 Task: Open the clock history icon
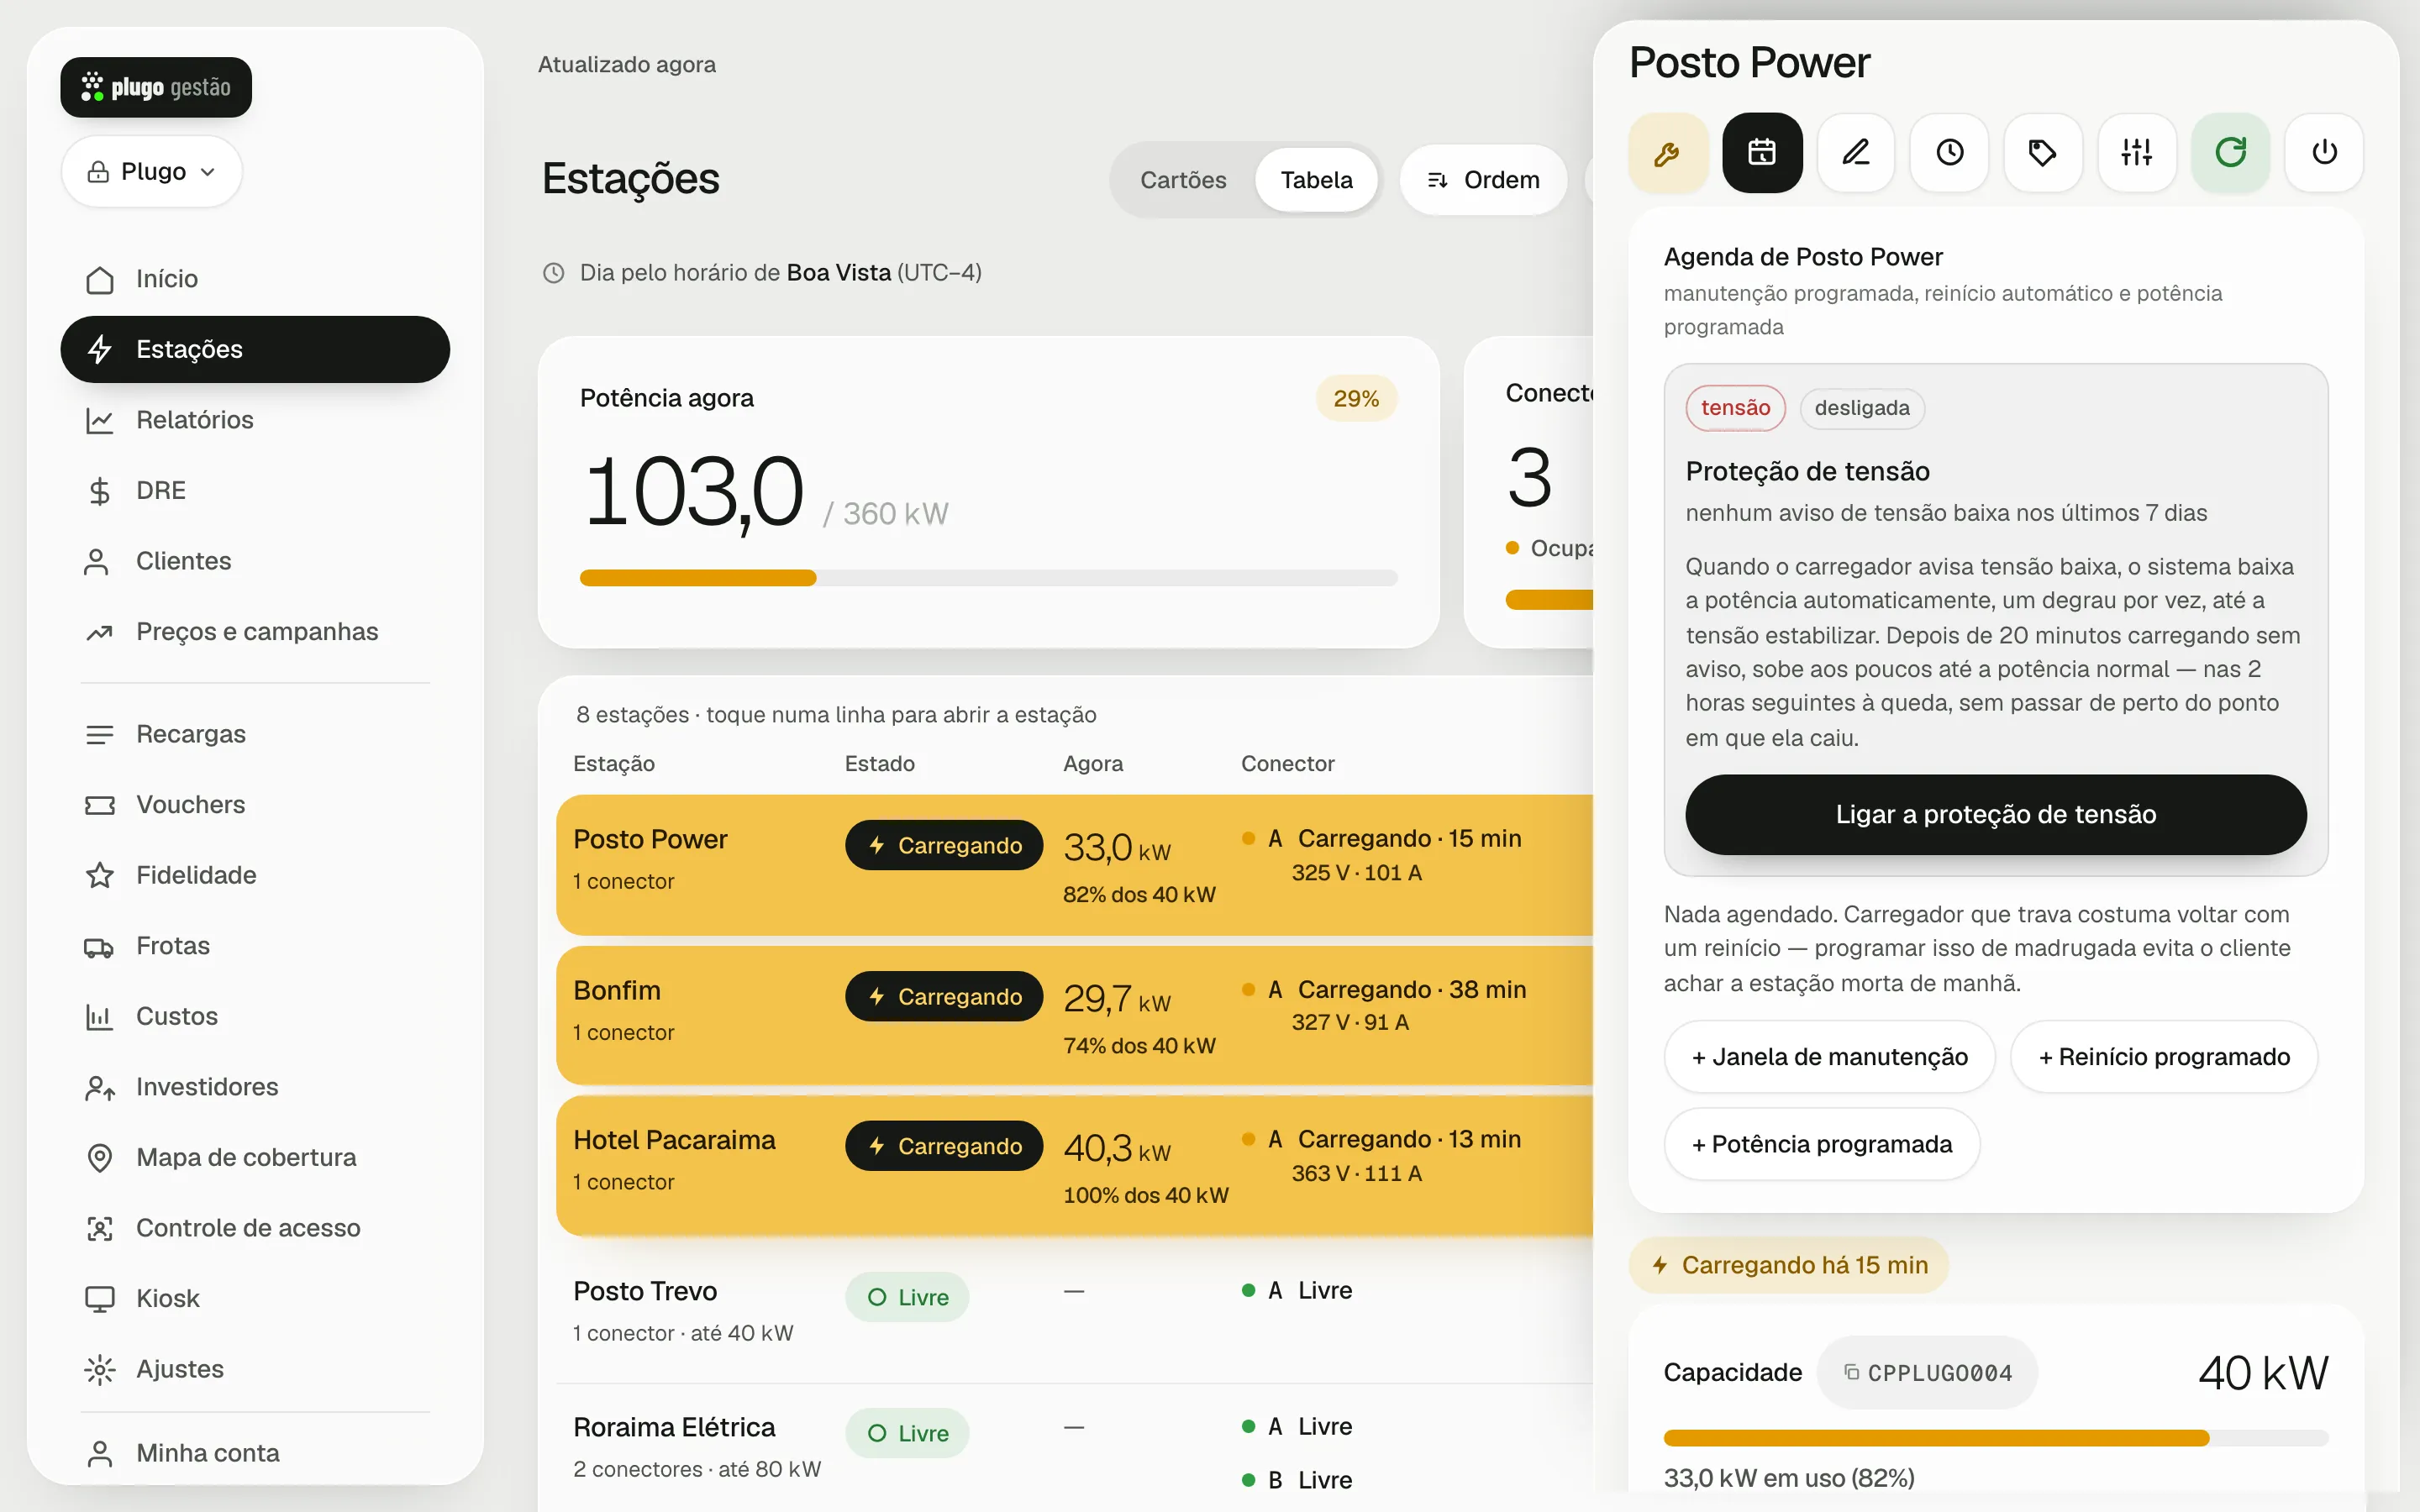(x=1949, y=153)
